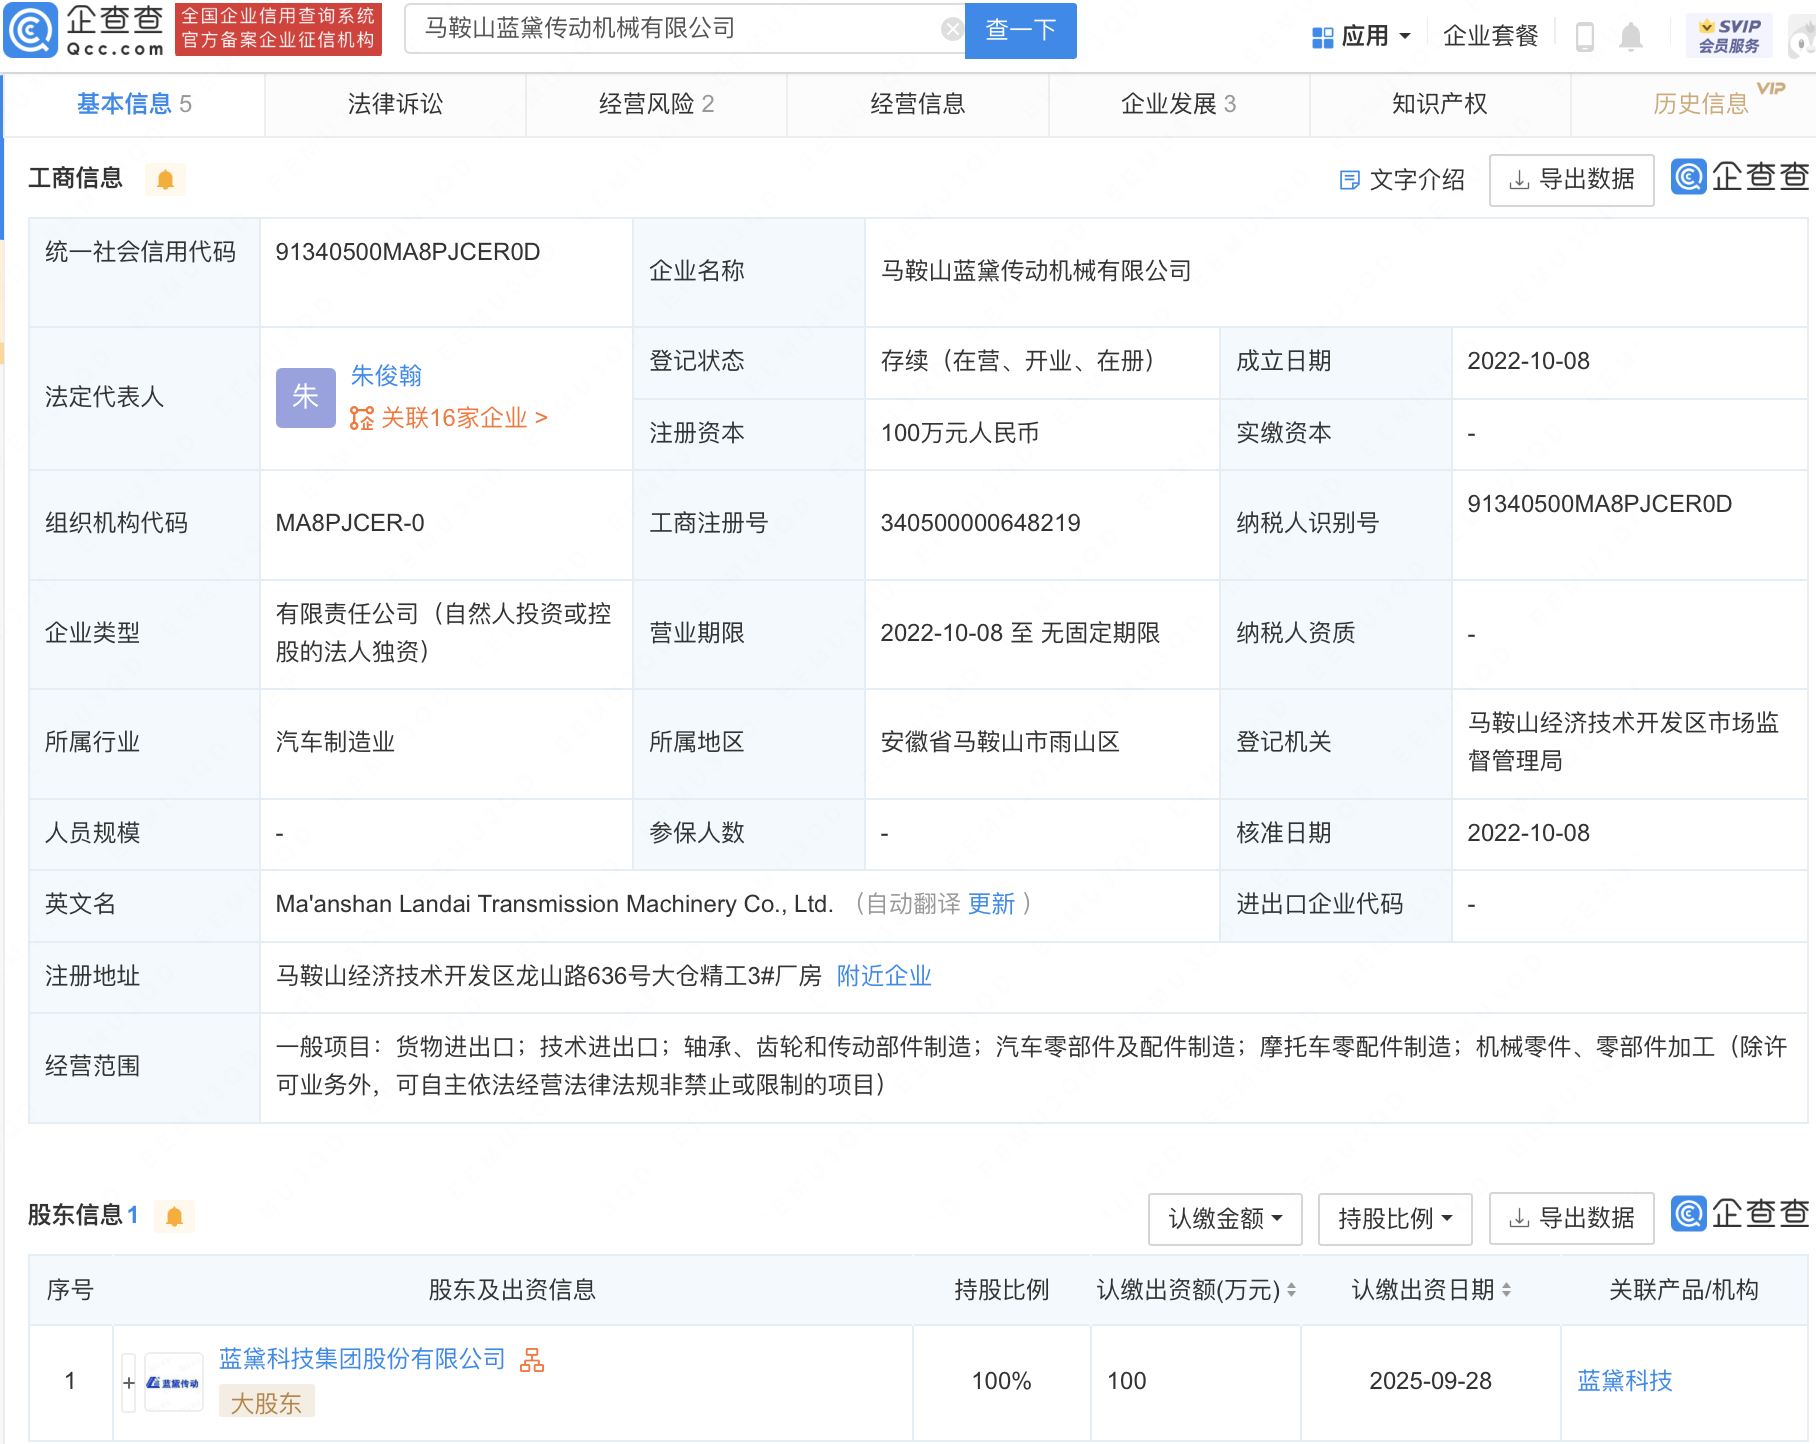The width and height of the screenshot is (1816, 1444).
Task: Click the 蓝黛传动 shareholder logo thumbnail
Action: coord(173,1382)
